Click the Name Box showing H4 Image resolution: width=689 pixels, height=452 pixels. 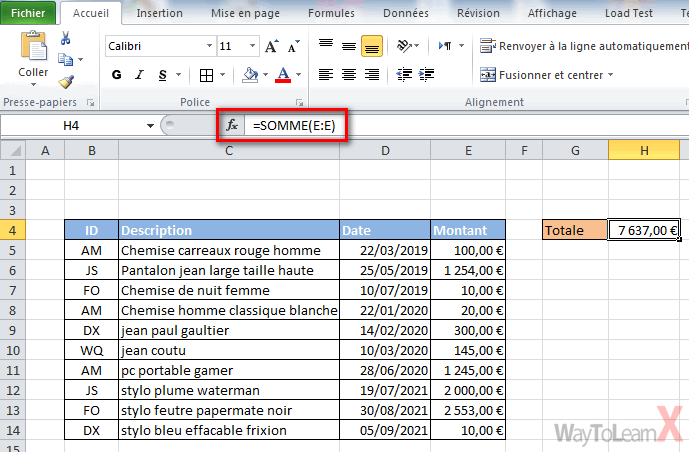click(73, 126)
